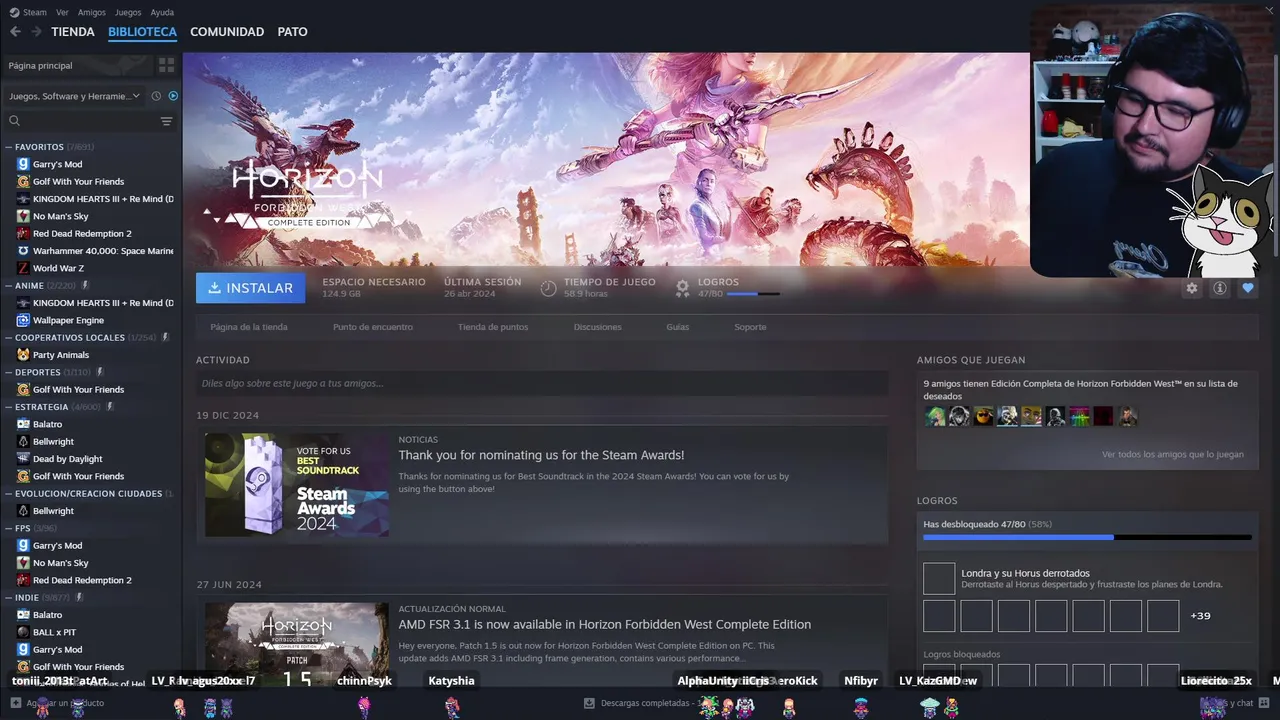This screenshot has width=1280, height=720.
Task: Open the completed downloads icon
Action: (589, 703)
